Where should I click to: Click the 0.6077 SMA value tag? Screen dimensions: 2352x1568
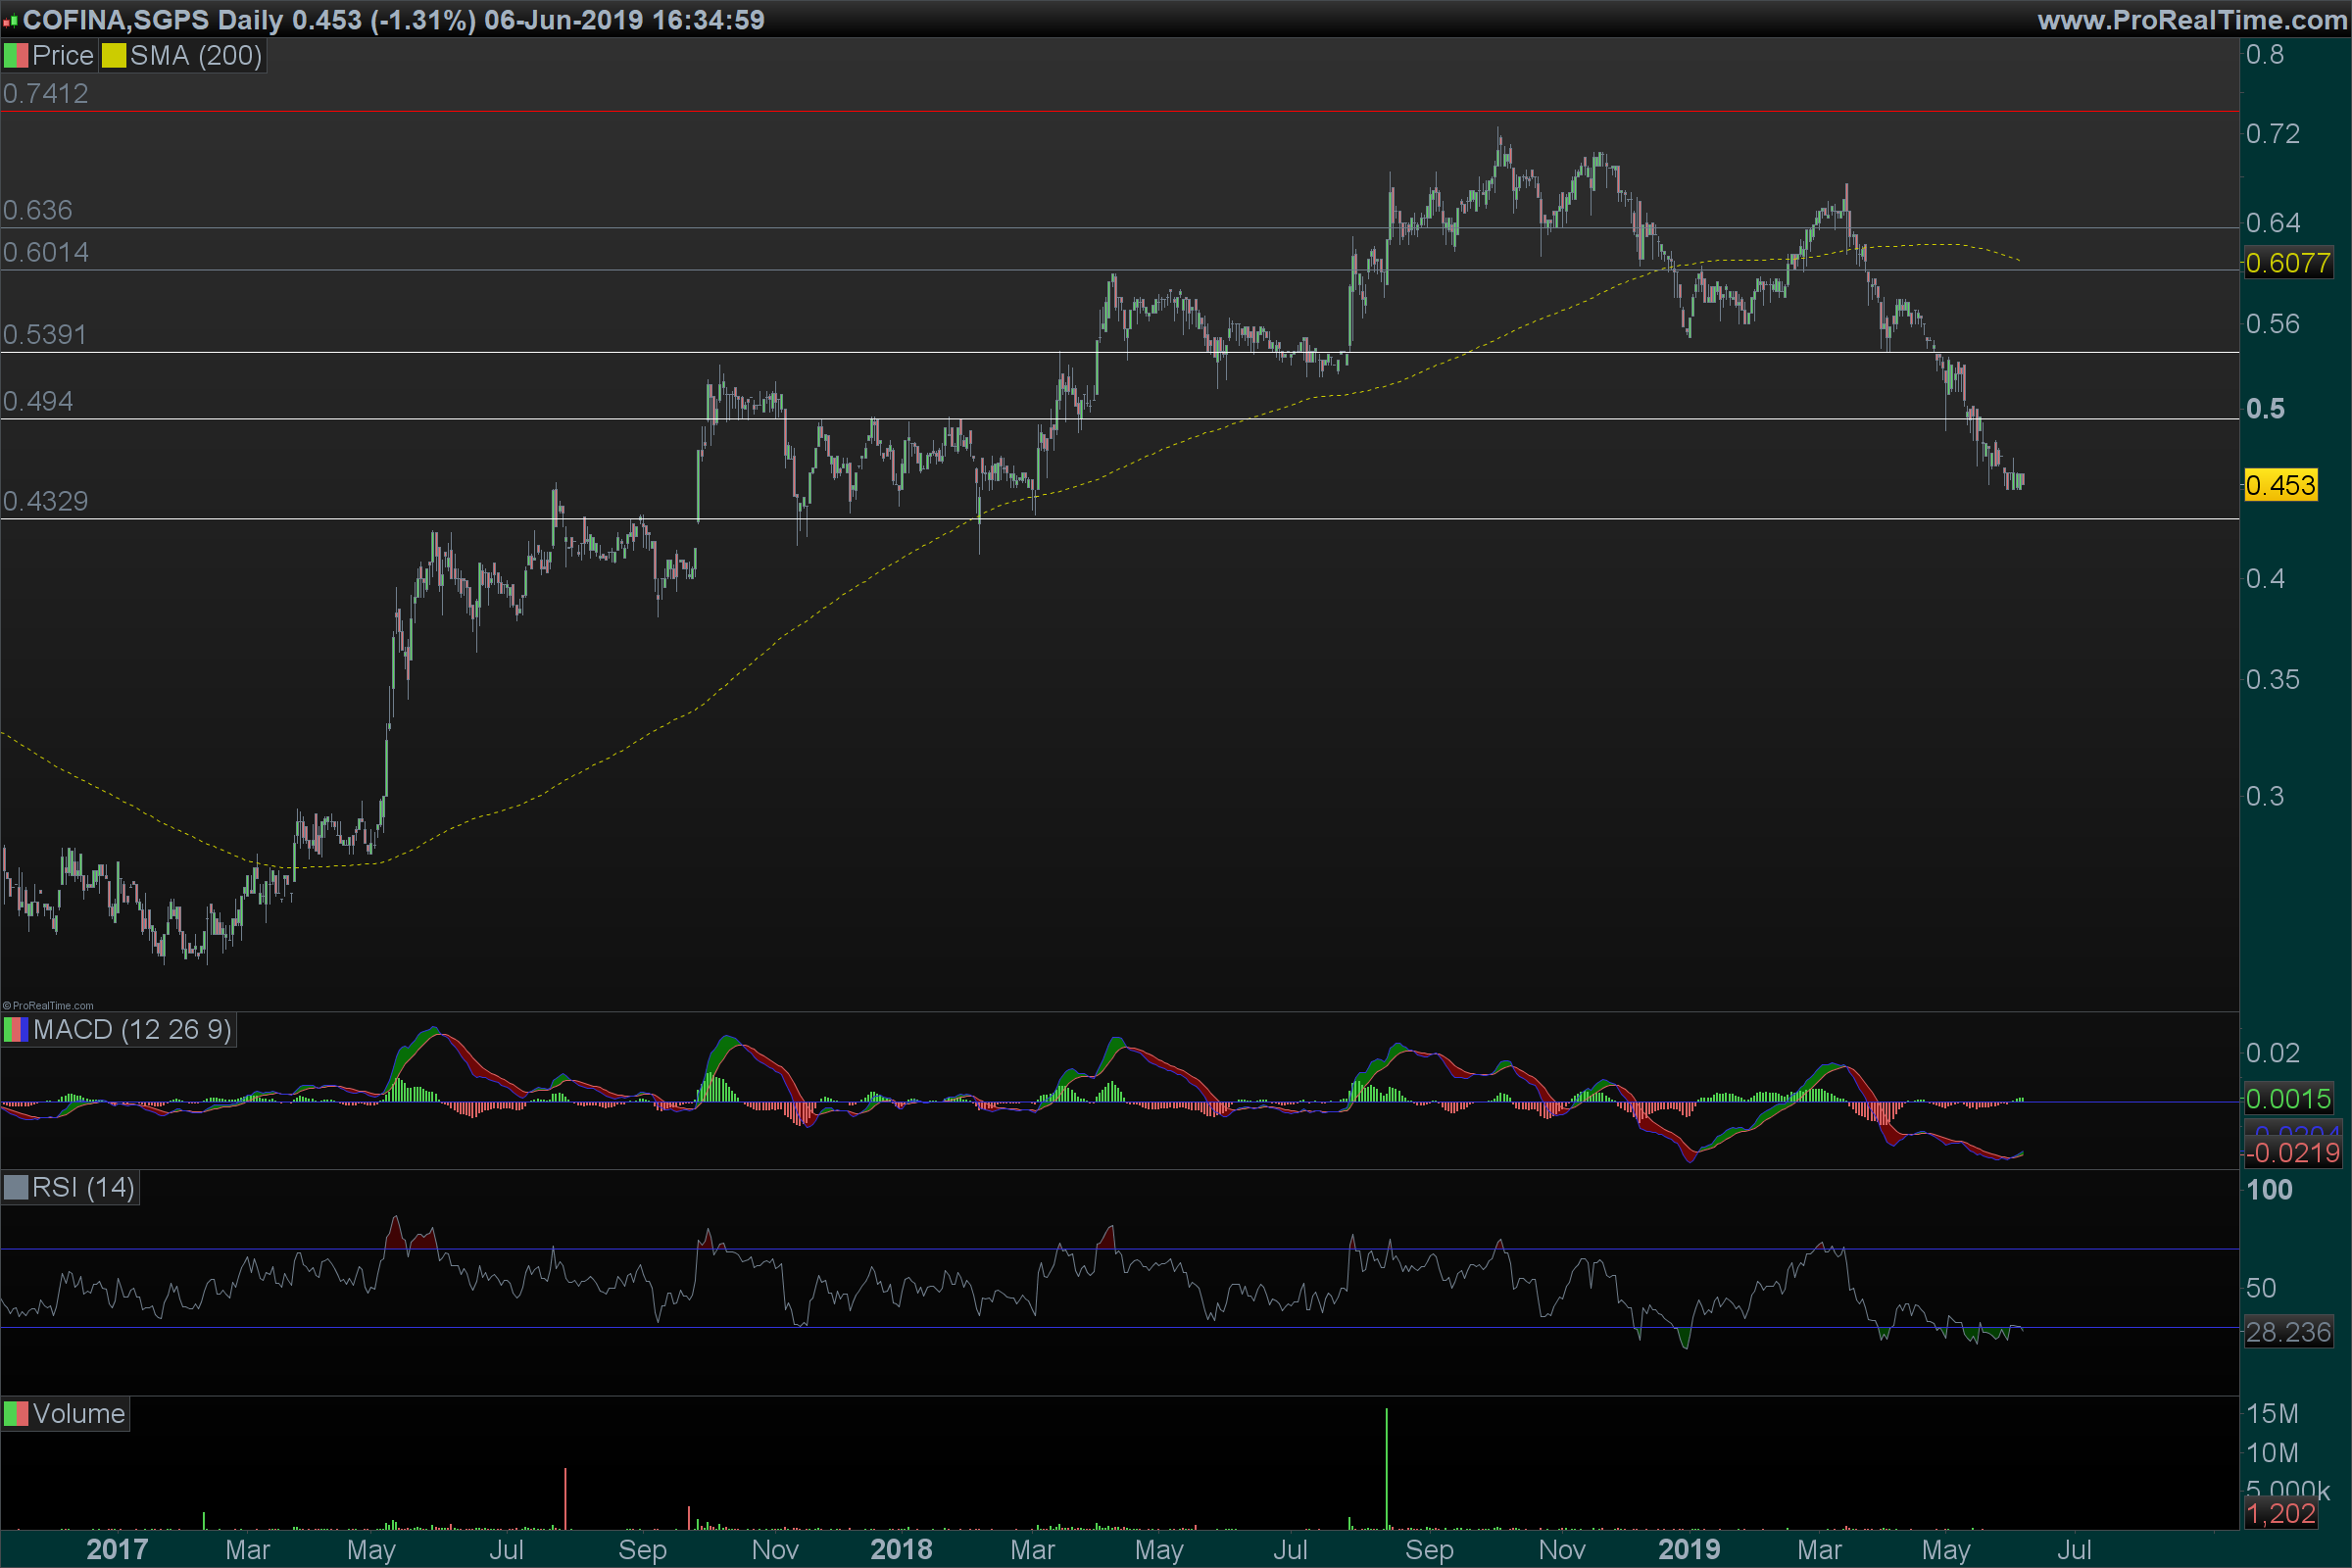click(2287, 263)
